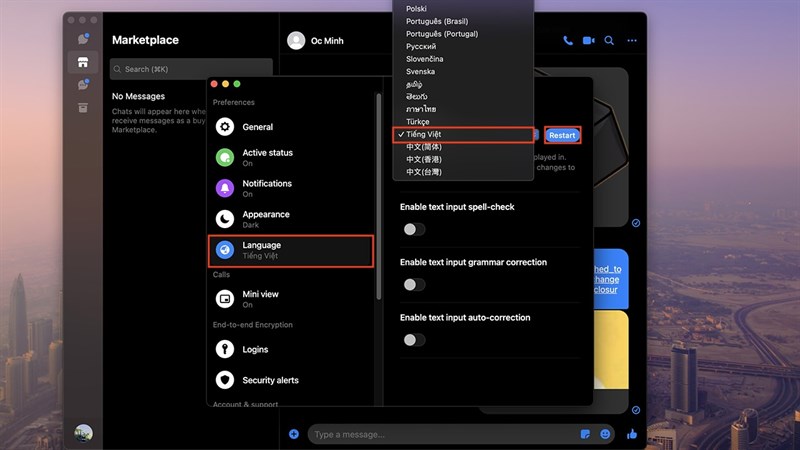
Task: Open the Archive icon in the sidebar
Action: 84,107
